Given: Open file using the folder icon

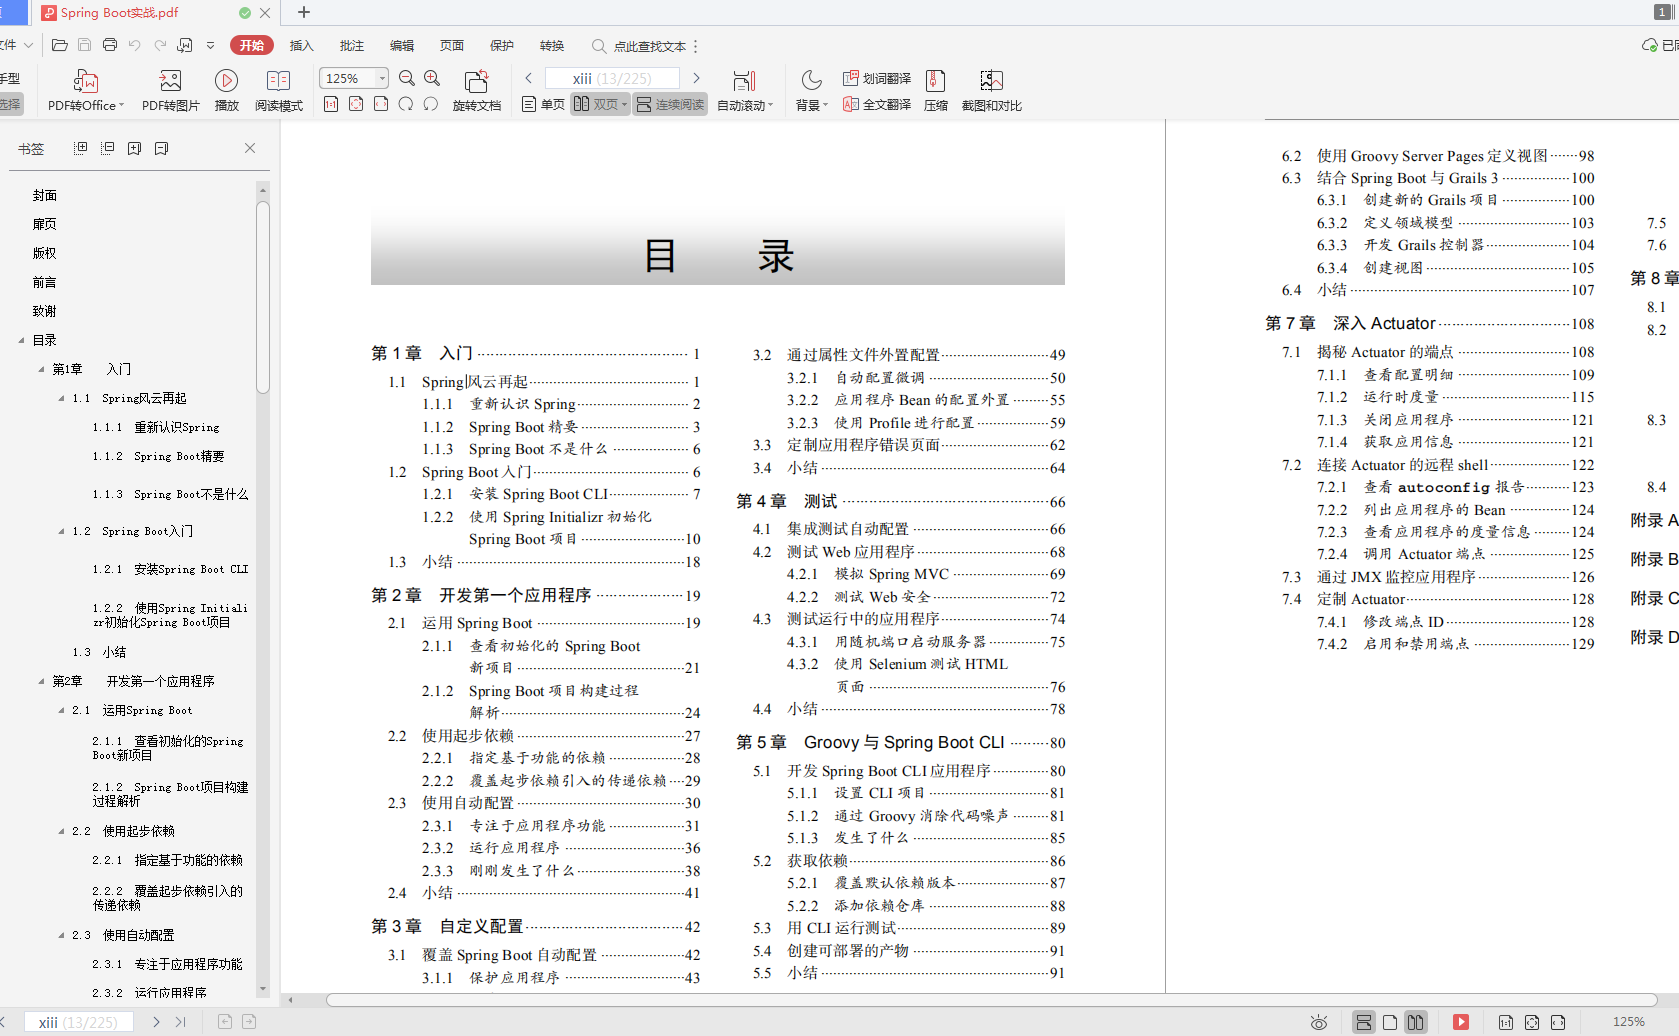Looking at the screenshot, I should pyautogui.click(x=60, y=45).
